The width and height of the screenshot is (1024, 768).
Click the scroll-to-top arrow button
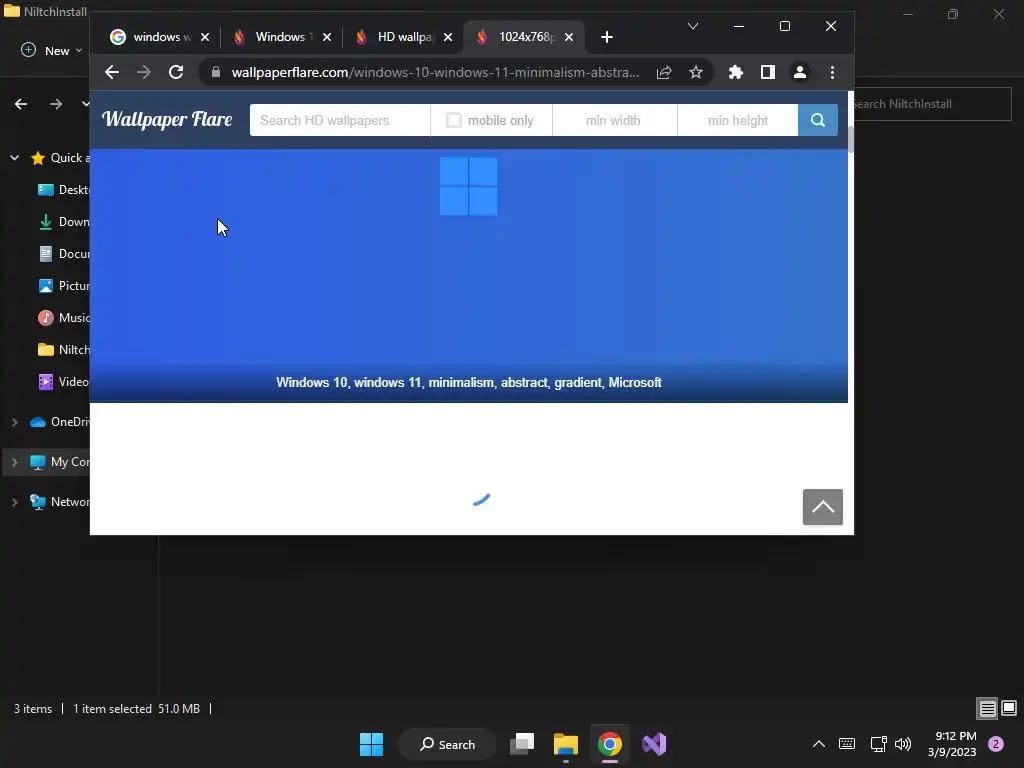click(x=823, y=507)
